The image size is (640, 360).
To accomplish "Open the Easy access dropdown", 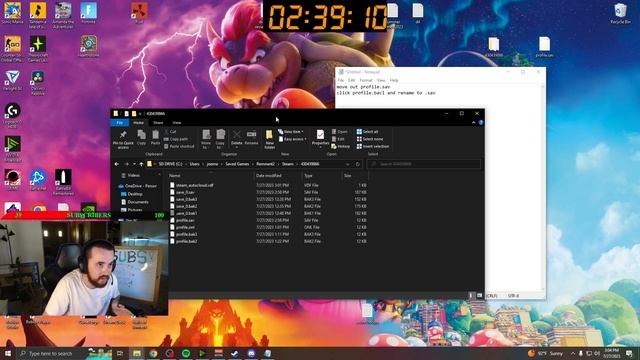I will click(x=292, y=139).
